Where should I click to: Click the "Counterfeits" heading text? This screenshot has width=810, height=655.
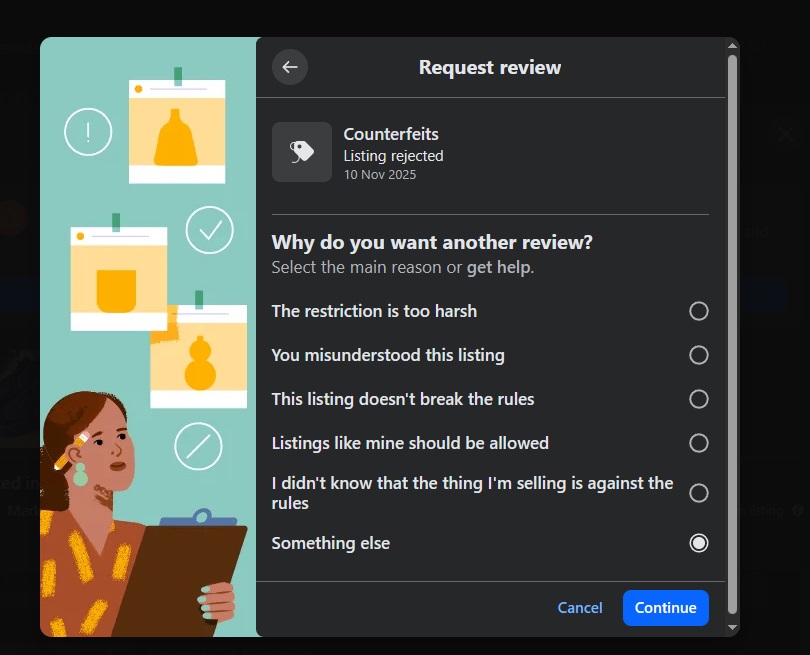coord(391,134)
